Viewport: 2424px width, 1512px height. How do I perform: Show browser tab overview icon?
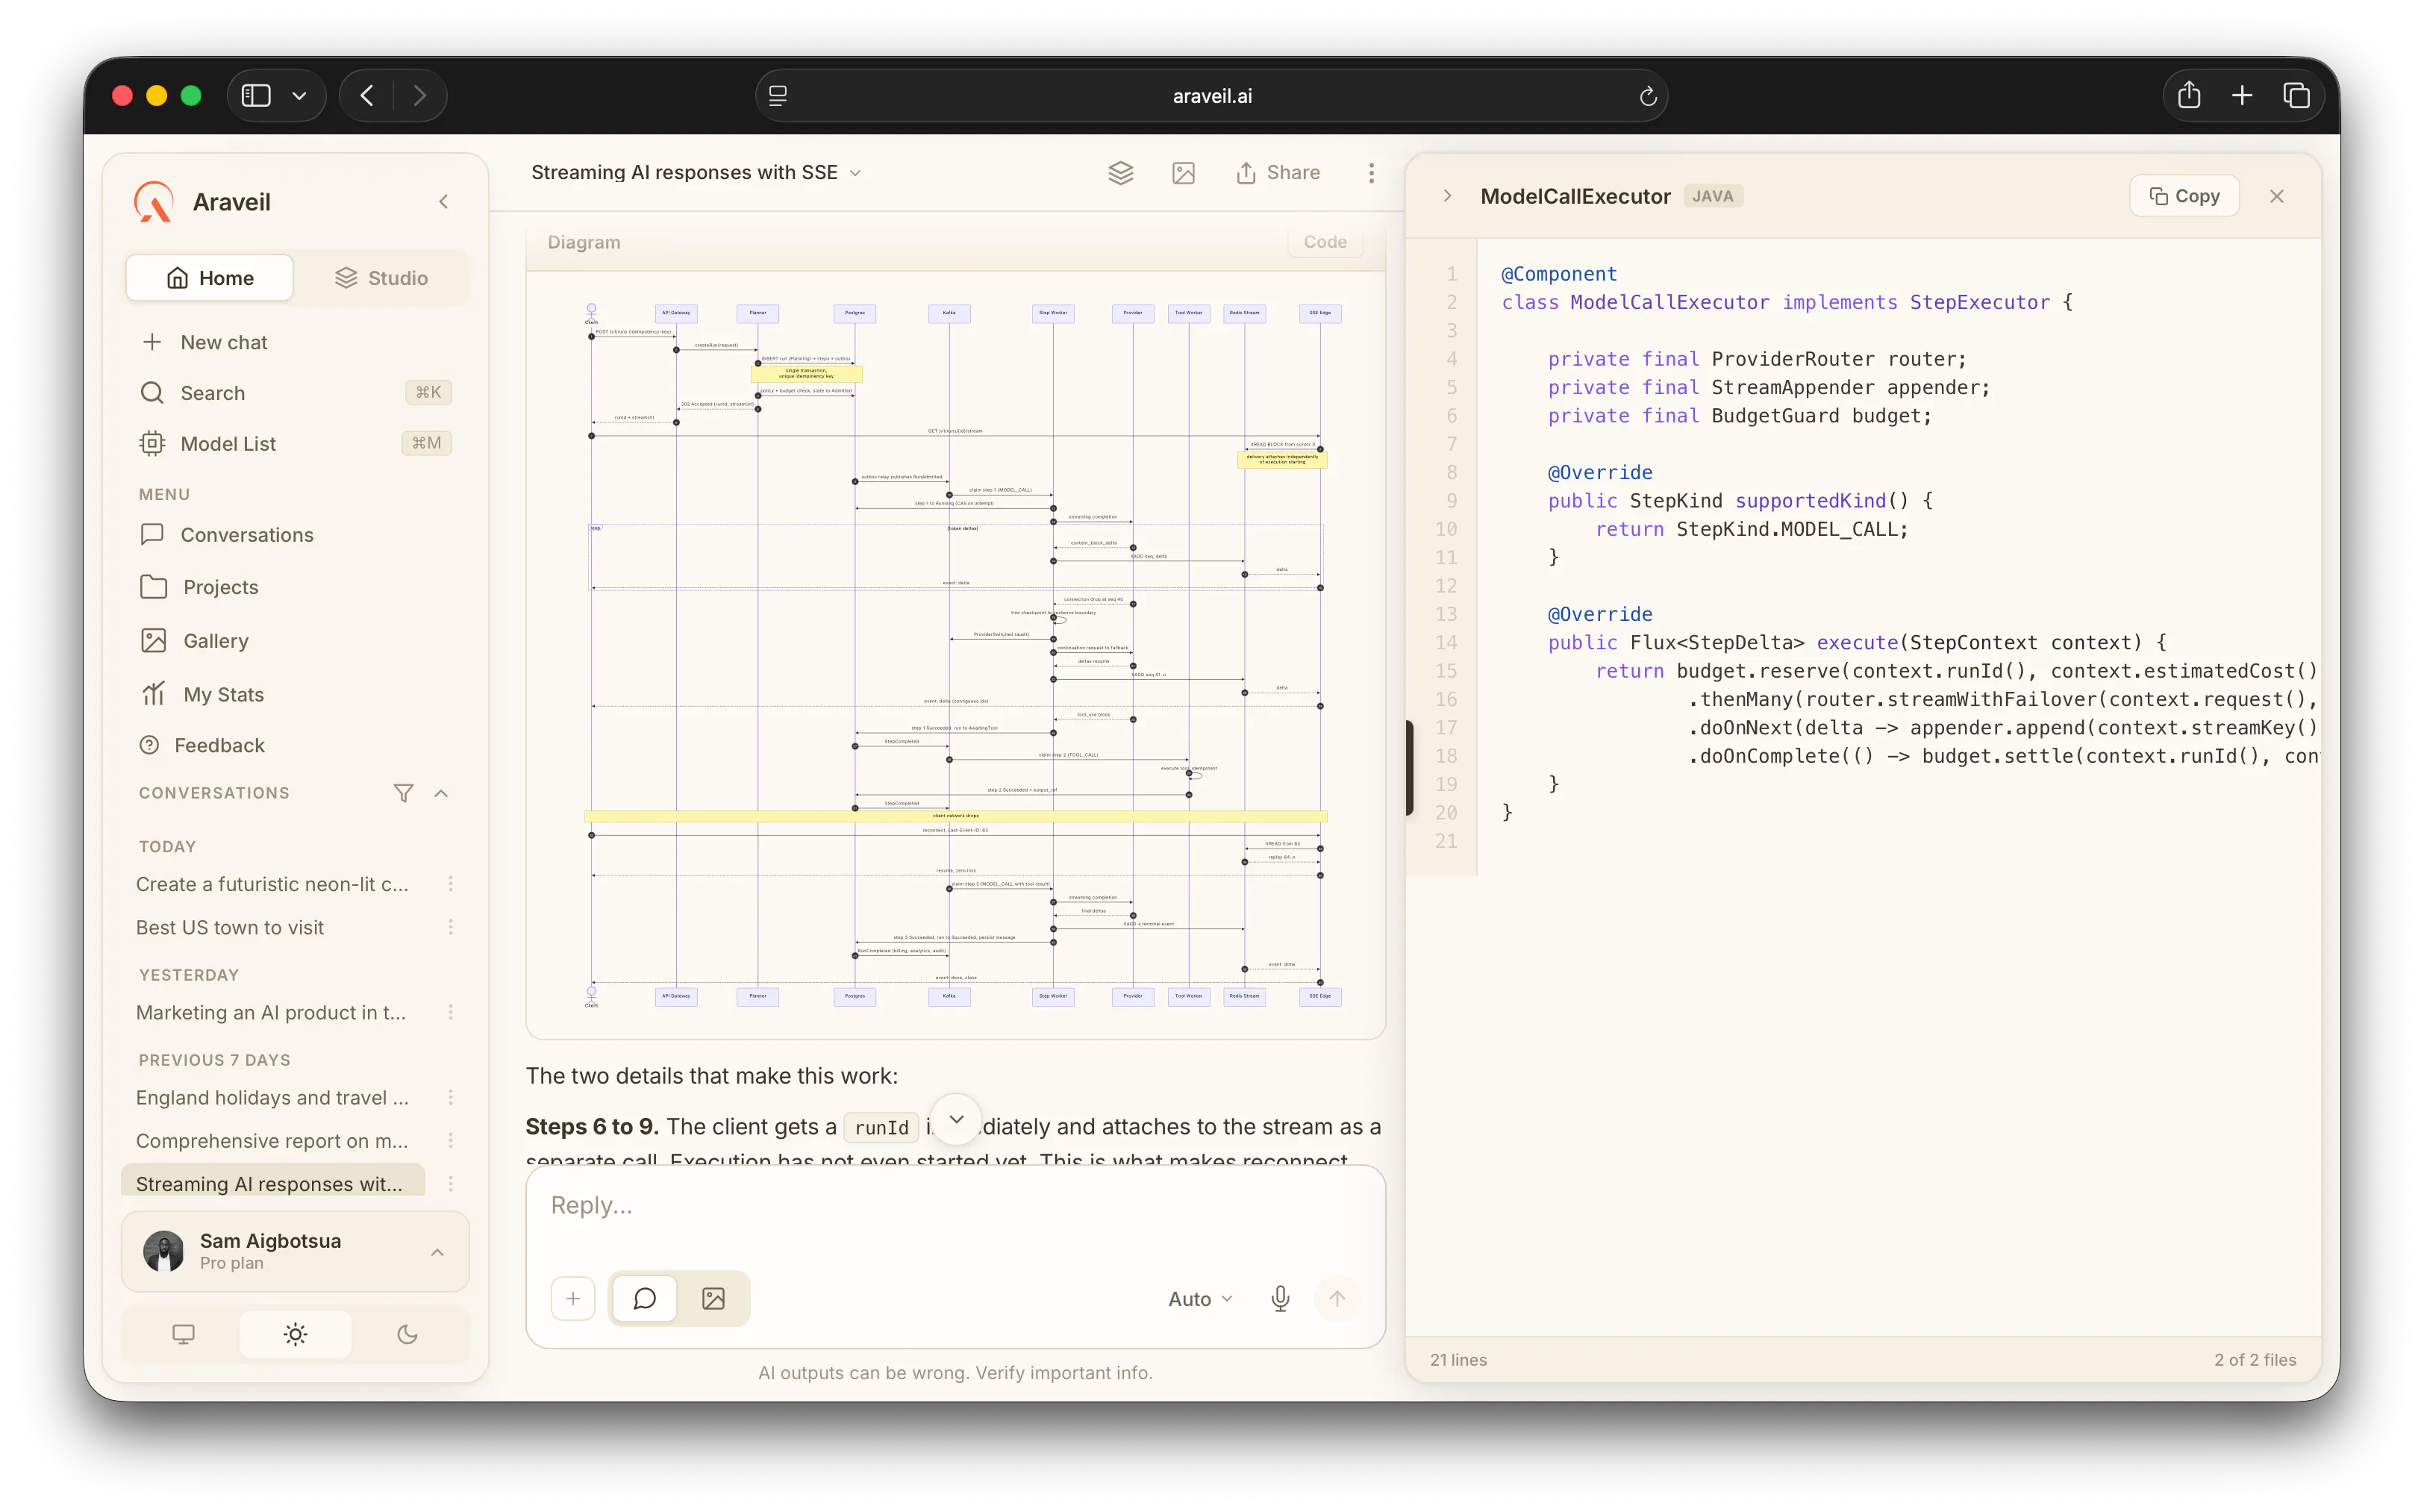point(2296,95)
